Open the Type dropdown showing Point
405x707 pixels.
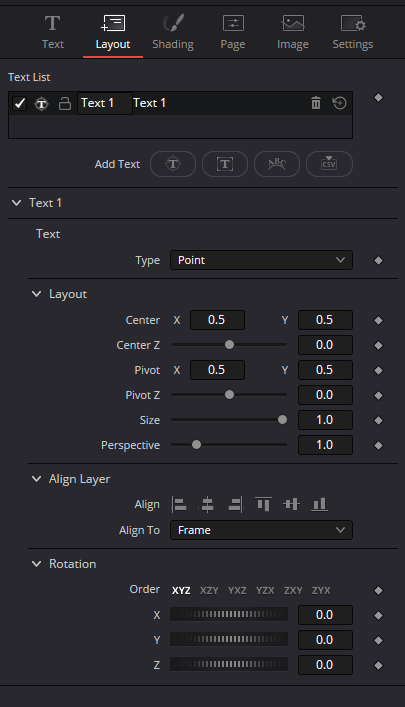(x=261, y=260)
